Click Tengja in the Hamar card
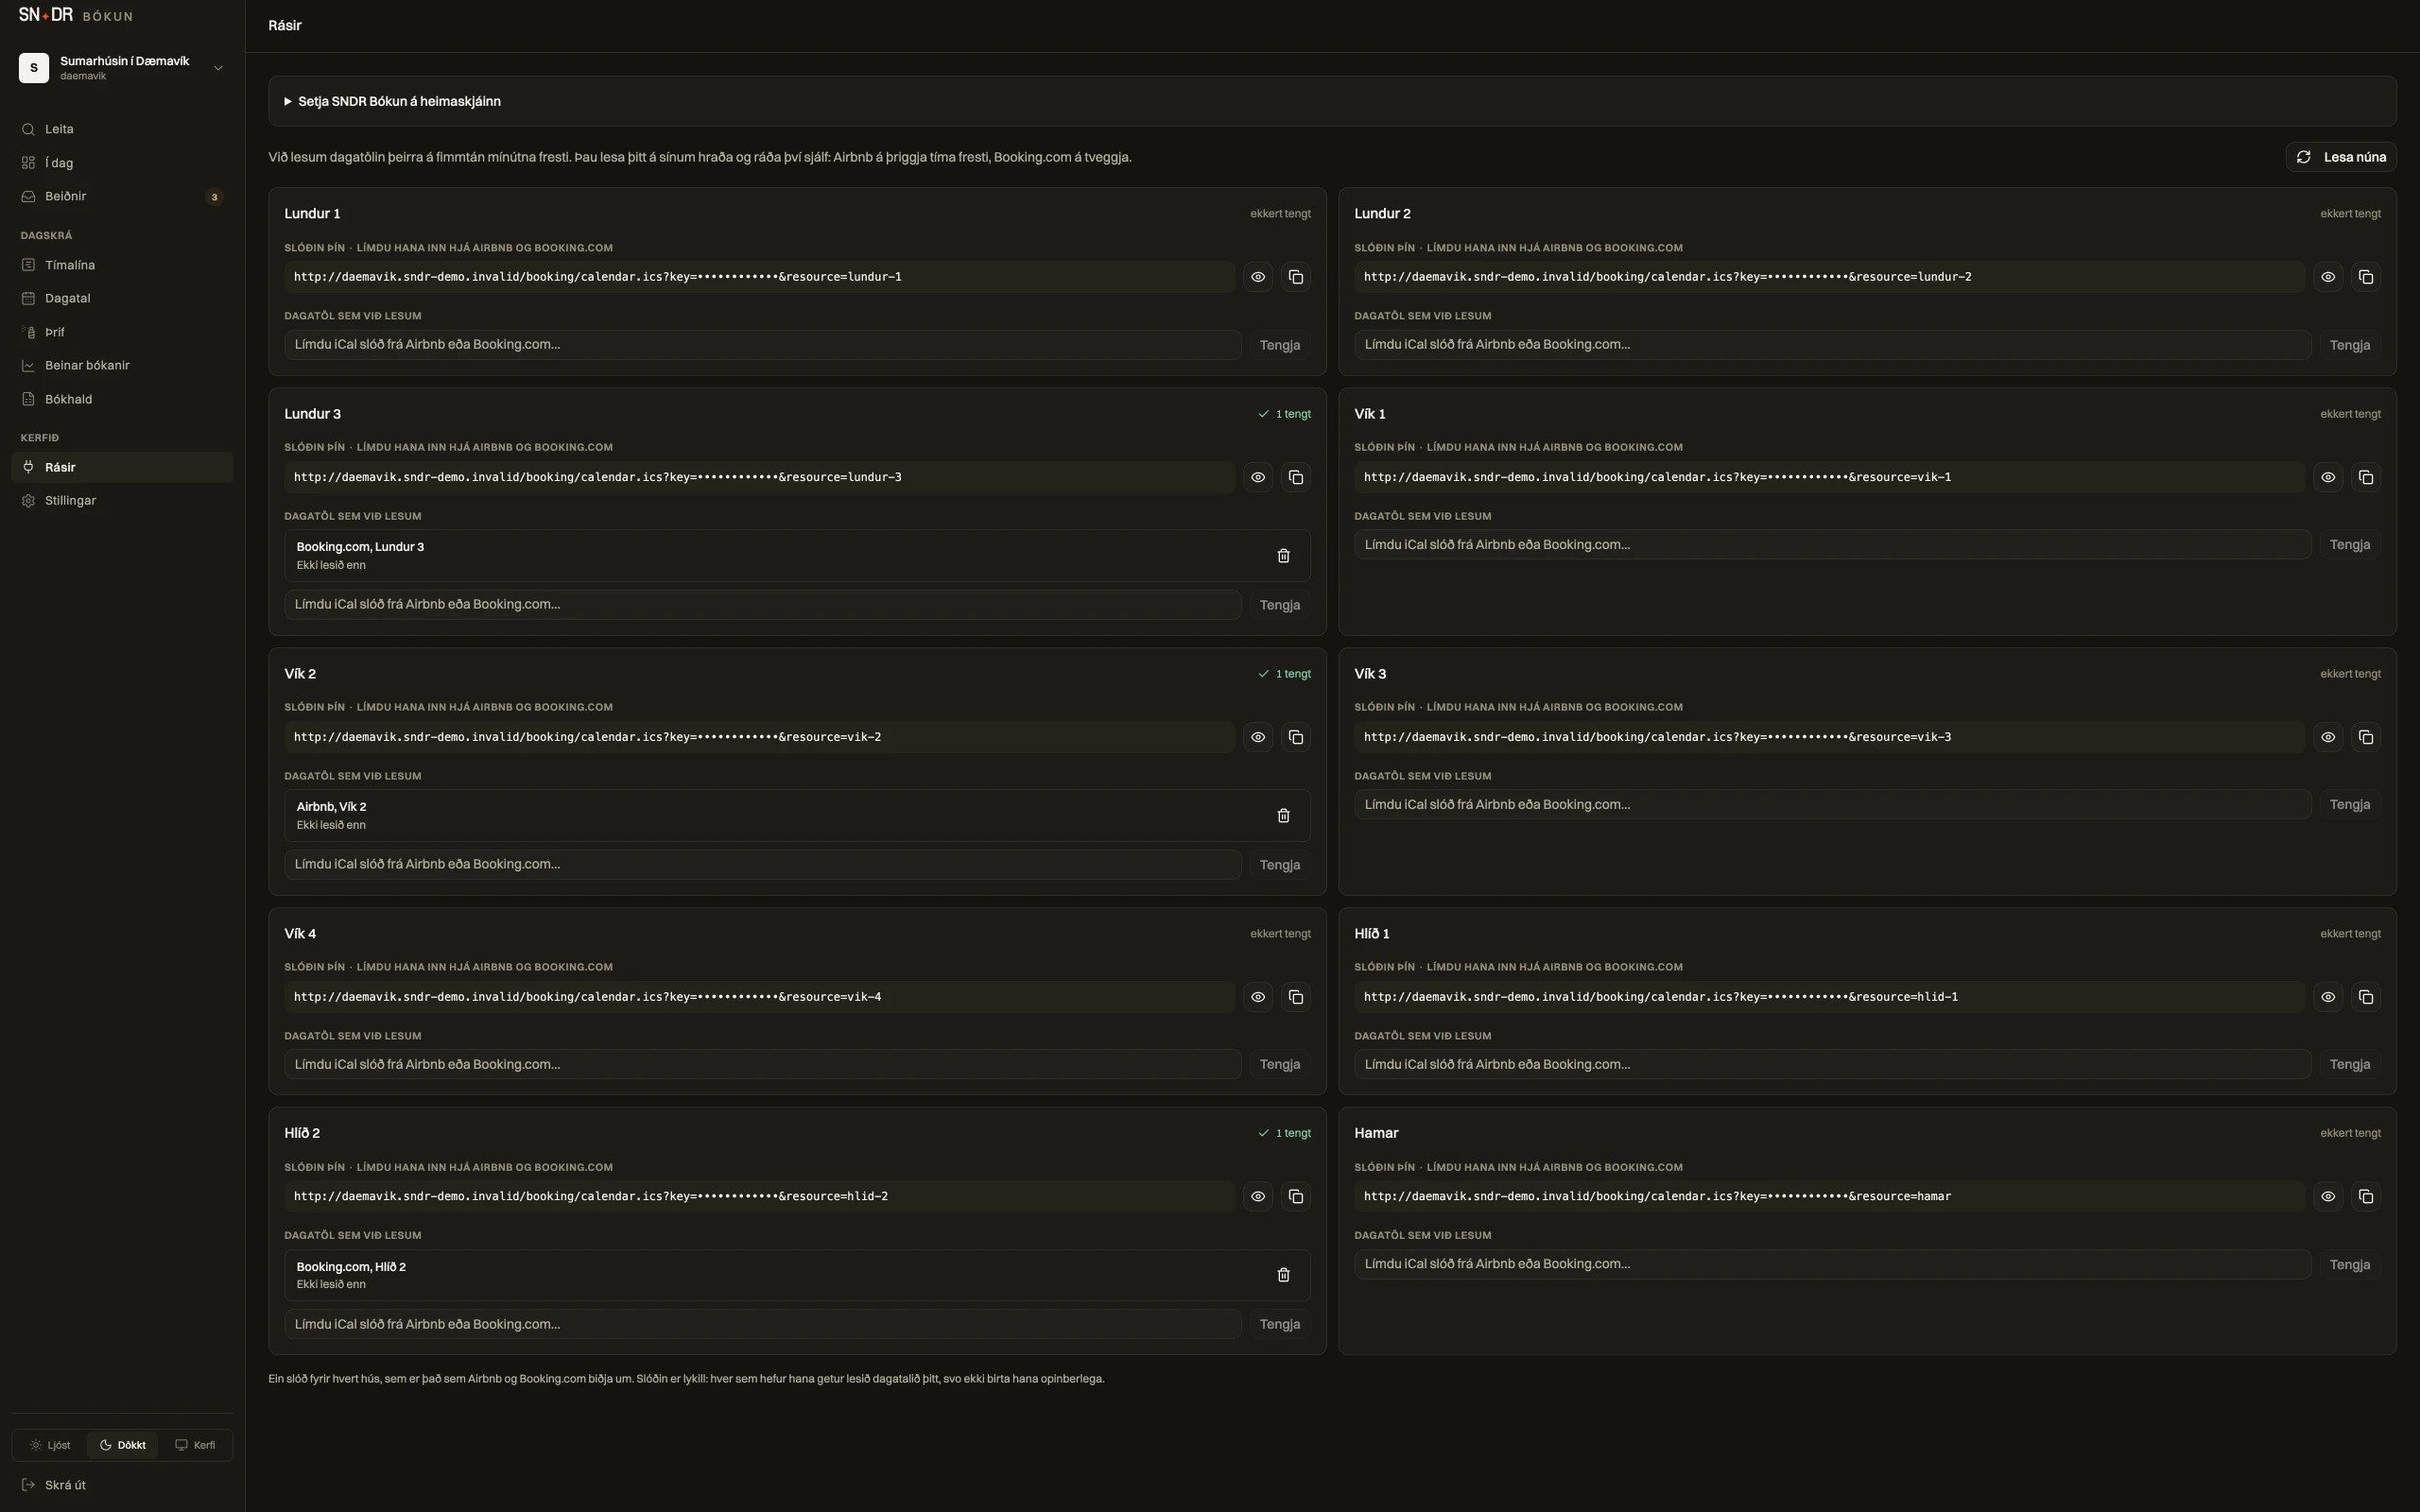 (x=2349, y=1264)
